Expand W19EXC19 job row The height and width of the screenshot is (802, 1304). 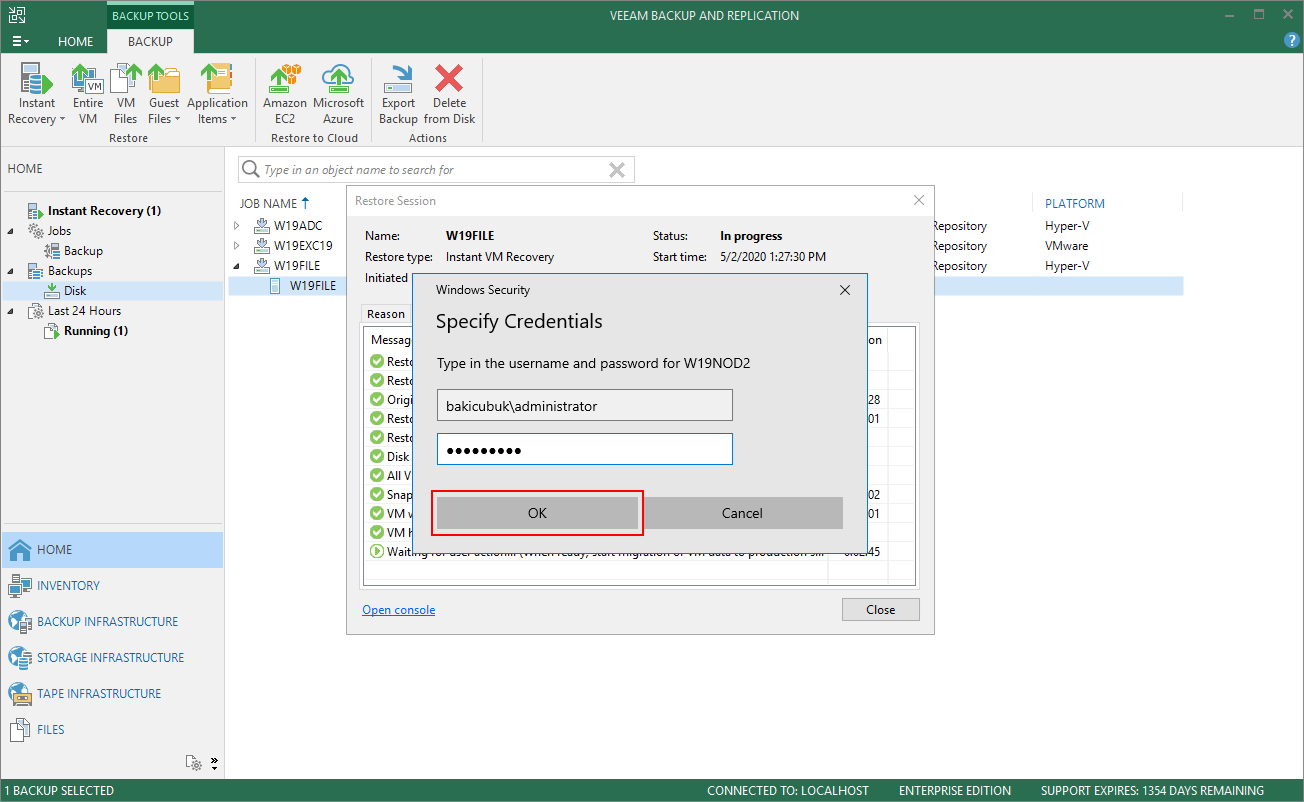[237, 246]
